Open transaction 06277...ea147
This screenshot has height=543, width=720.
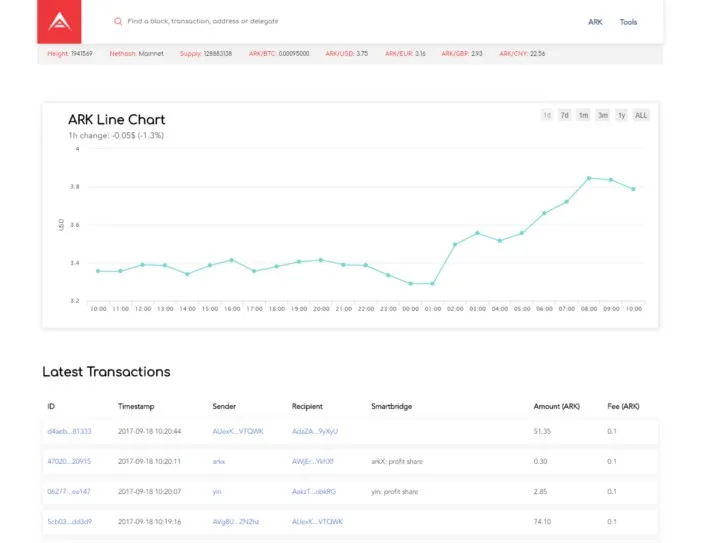69,492
